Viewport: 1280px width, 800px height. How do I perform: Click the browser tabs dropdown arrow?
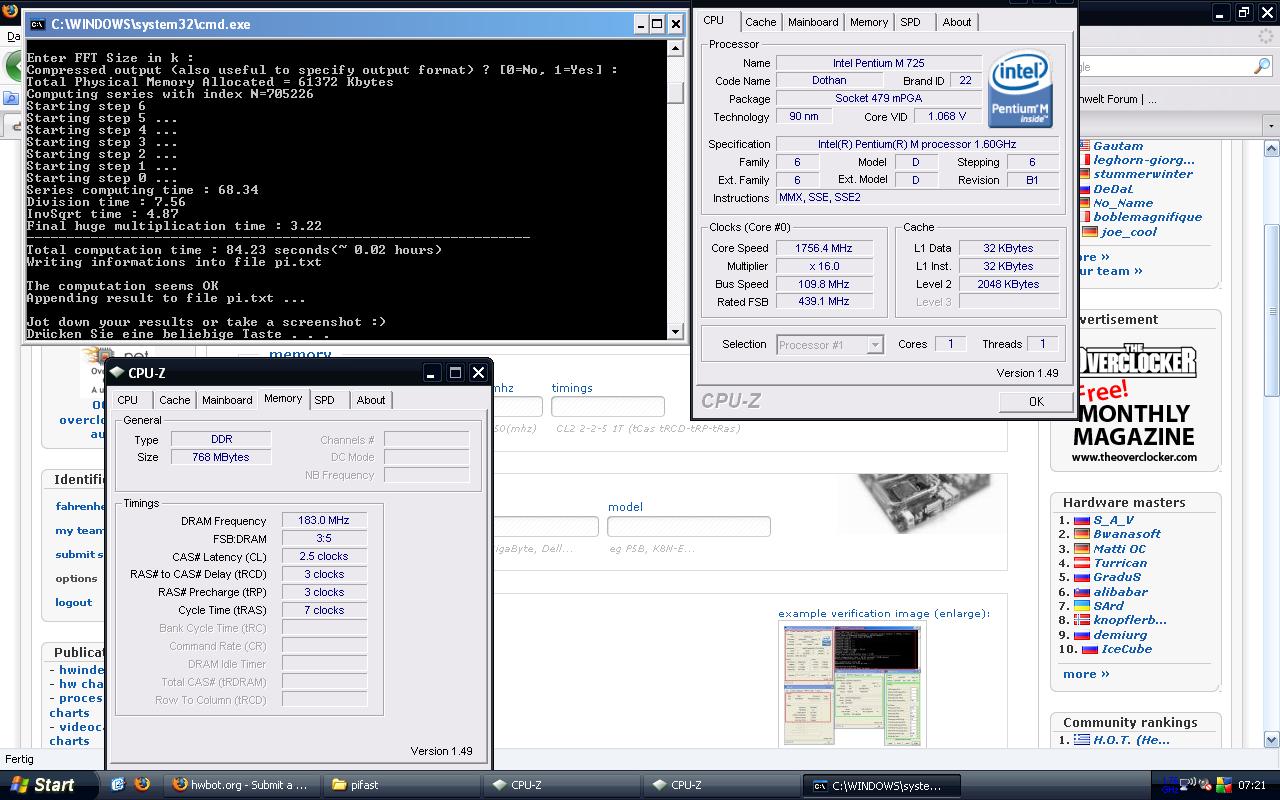[x=1272, y=127]
